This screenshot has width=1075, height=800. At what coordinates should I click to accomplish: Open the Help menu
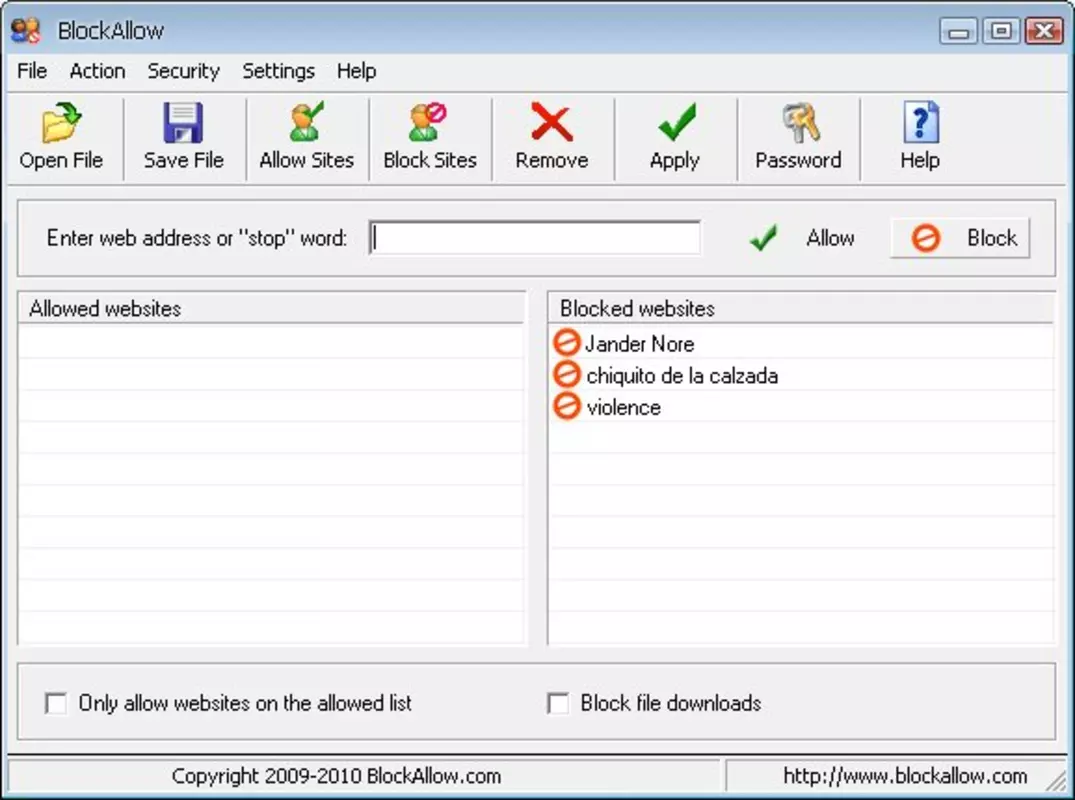click(x=357, y=71)
